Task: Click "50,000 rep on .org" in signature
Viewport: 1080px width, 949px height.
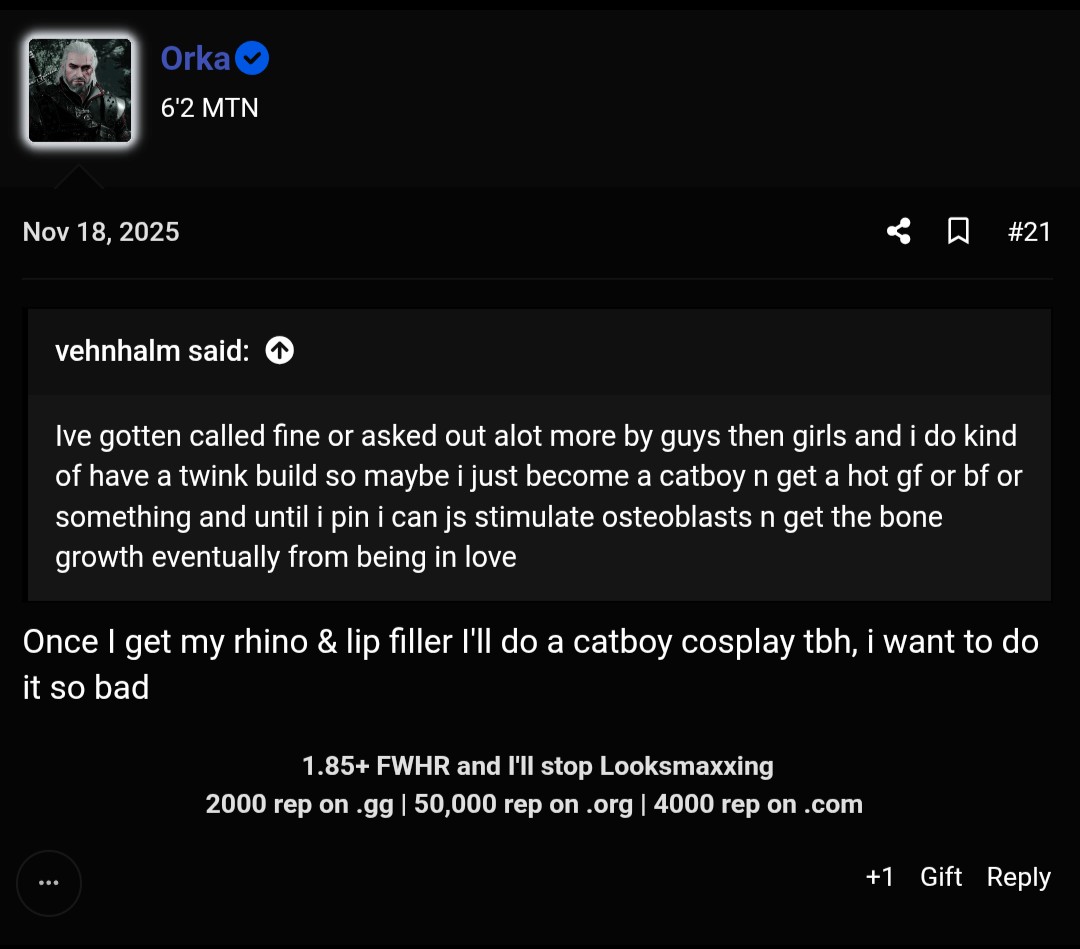Action: coord(523,804)
